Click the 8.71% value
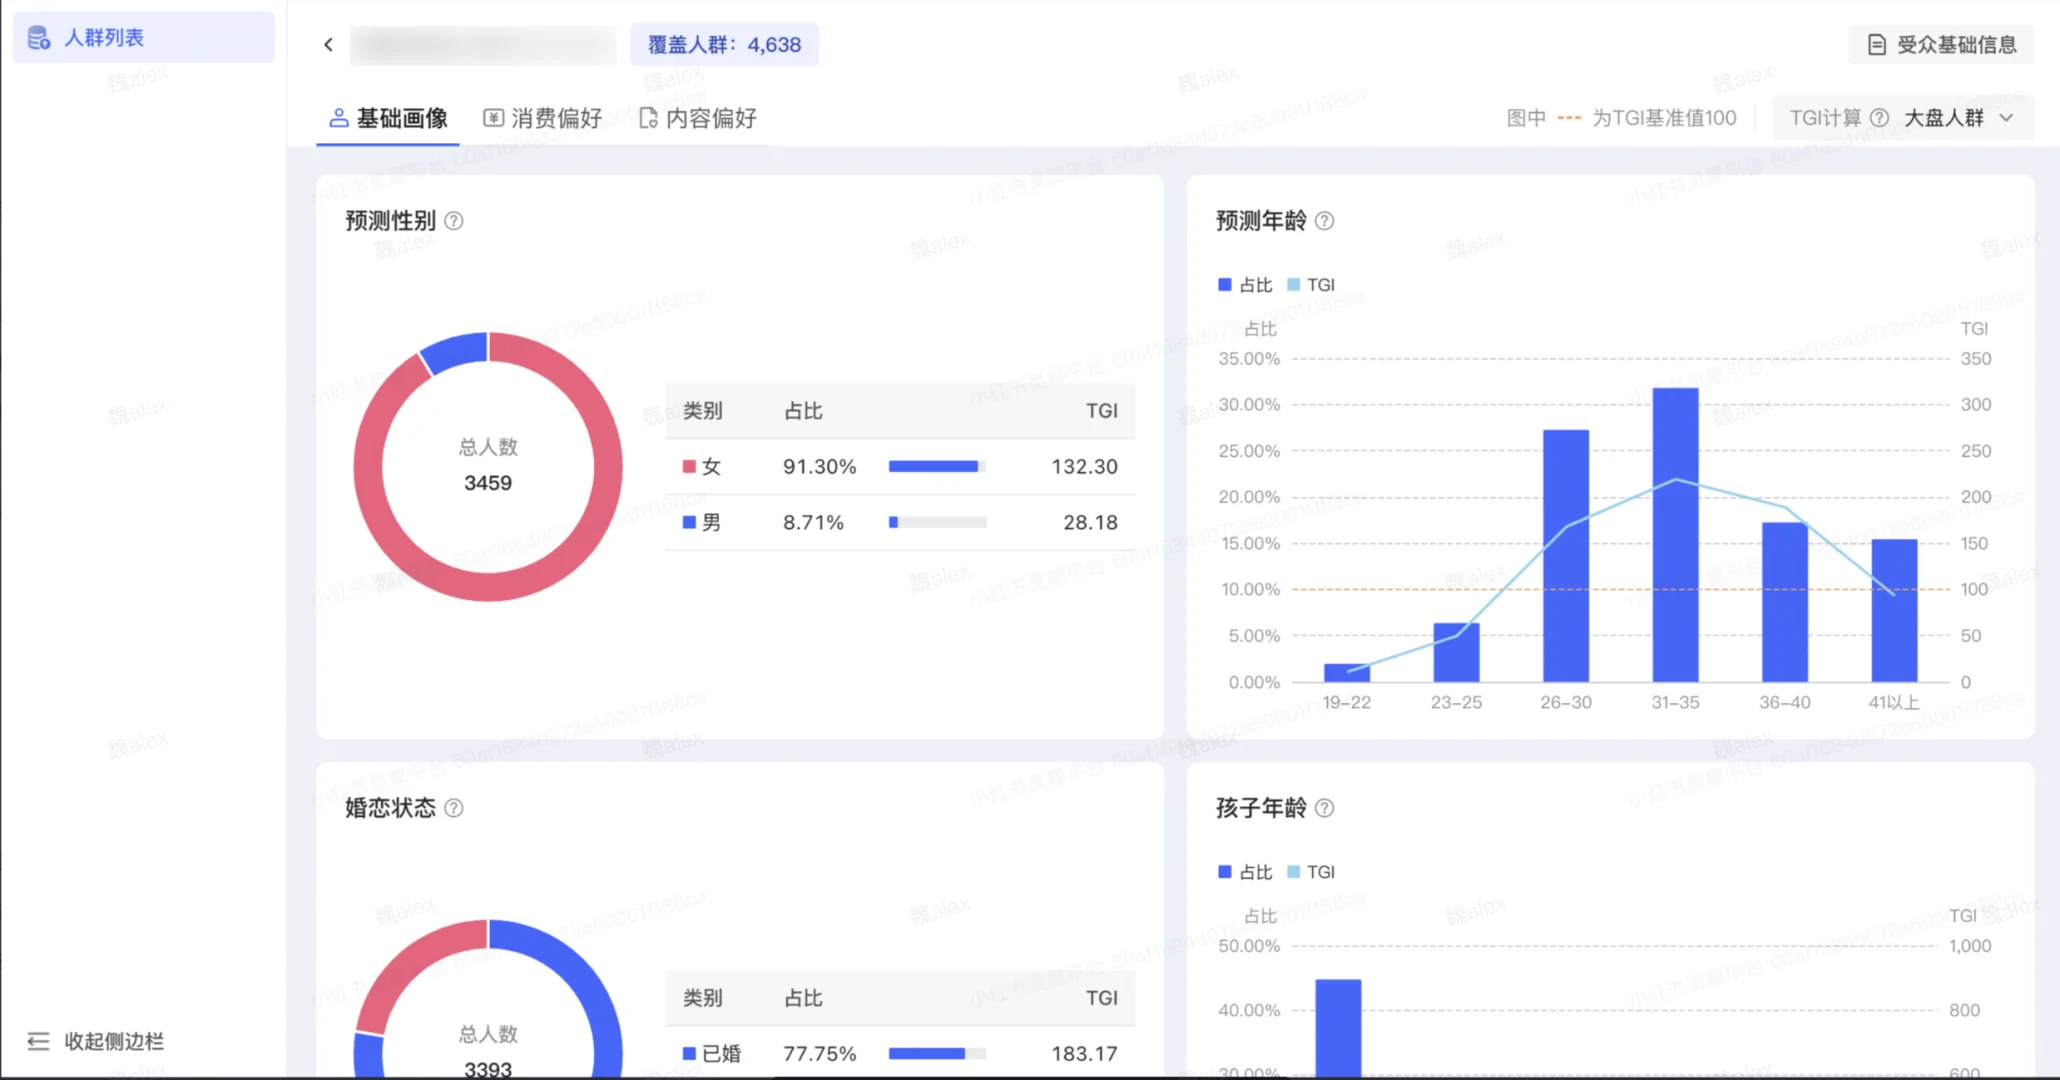2060x1080 pixels. click(813, 522)
